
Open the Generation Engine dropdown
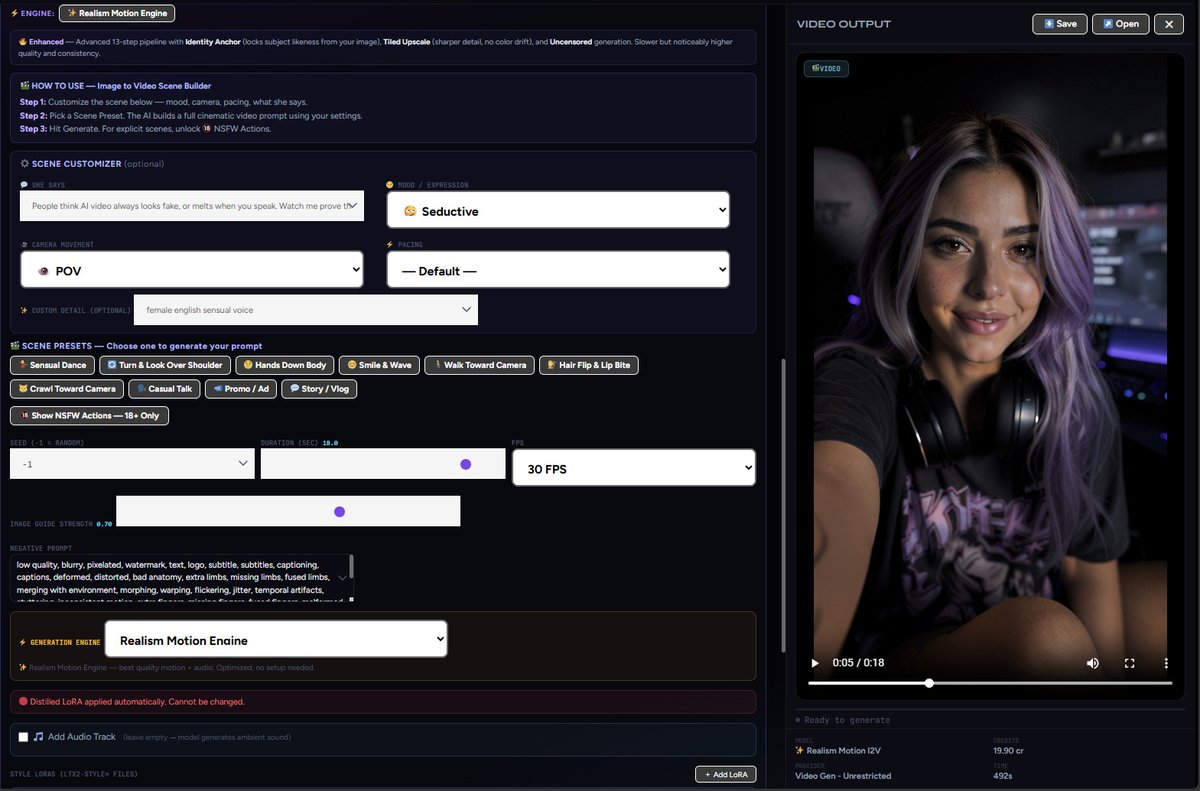(x=276, y=639)
